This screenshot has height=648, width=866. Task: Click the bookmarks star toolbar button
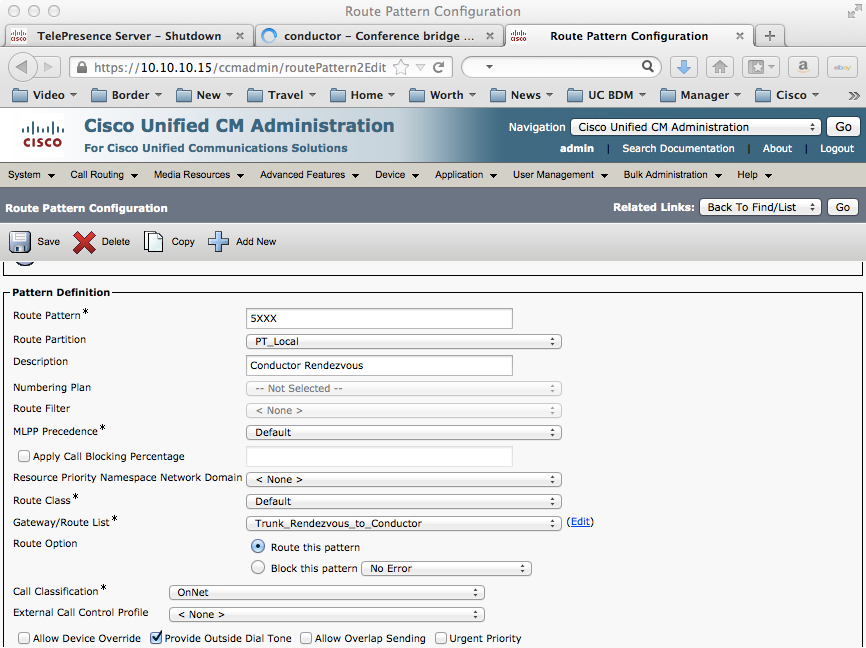761,67
